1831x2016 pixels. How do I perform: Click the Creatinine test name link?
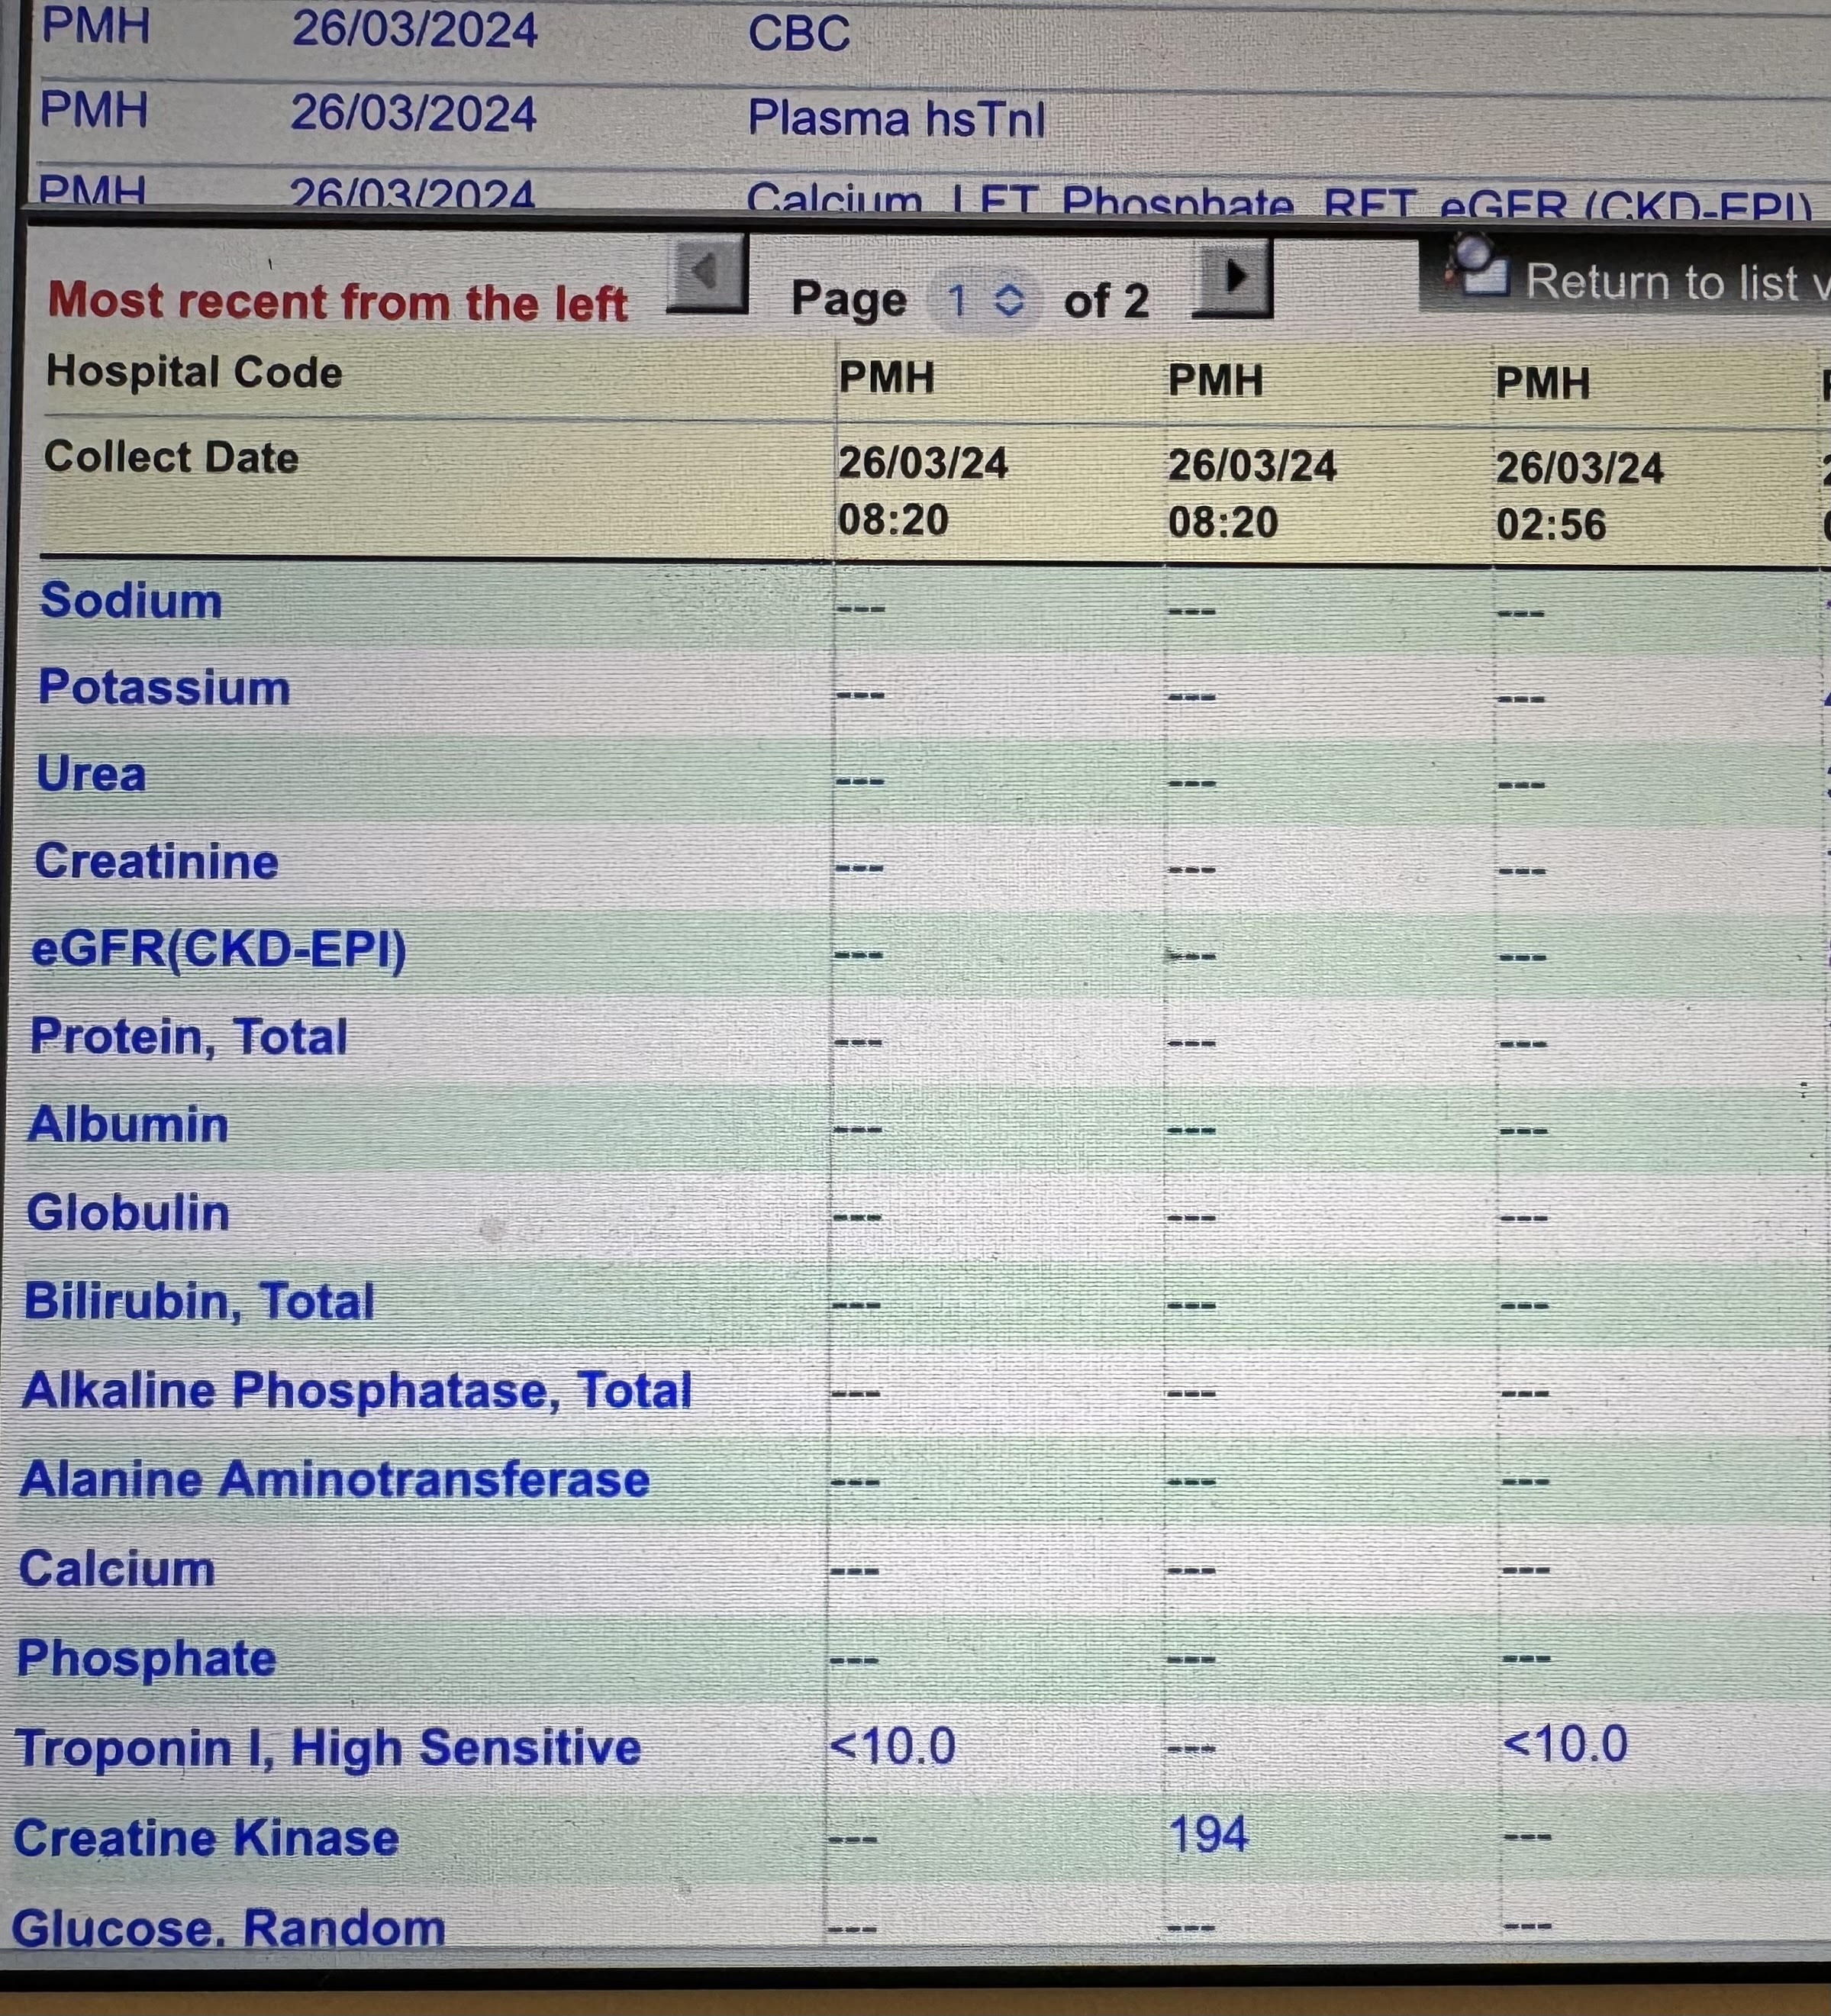(156, 862)
